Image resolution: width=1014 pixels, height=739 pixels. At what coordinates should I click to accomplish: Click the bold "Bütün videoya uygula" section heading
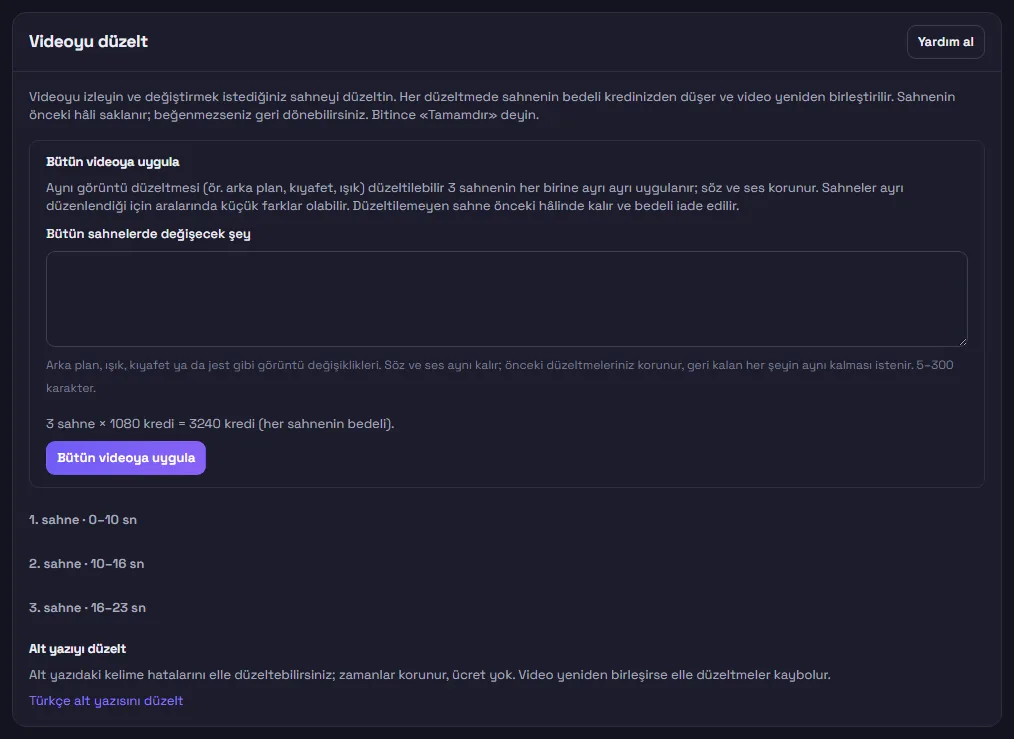click(113, 162)
